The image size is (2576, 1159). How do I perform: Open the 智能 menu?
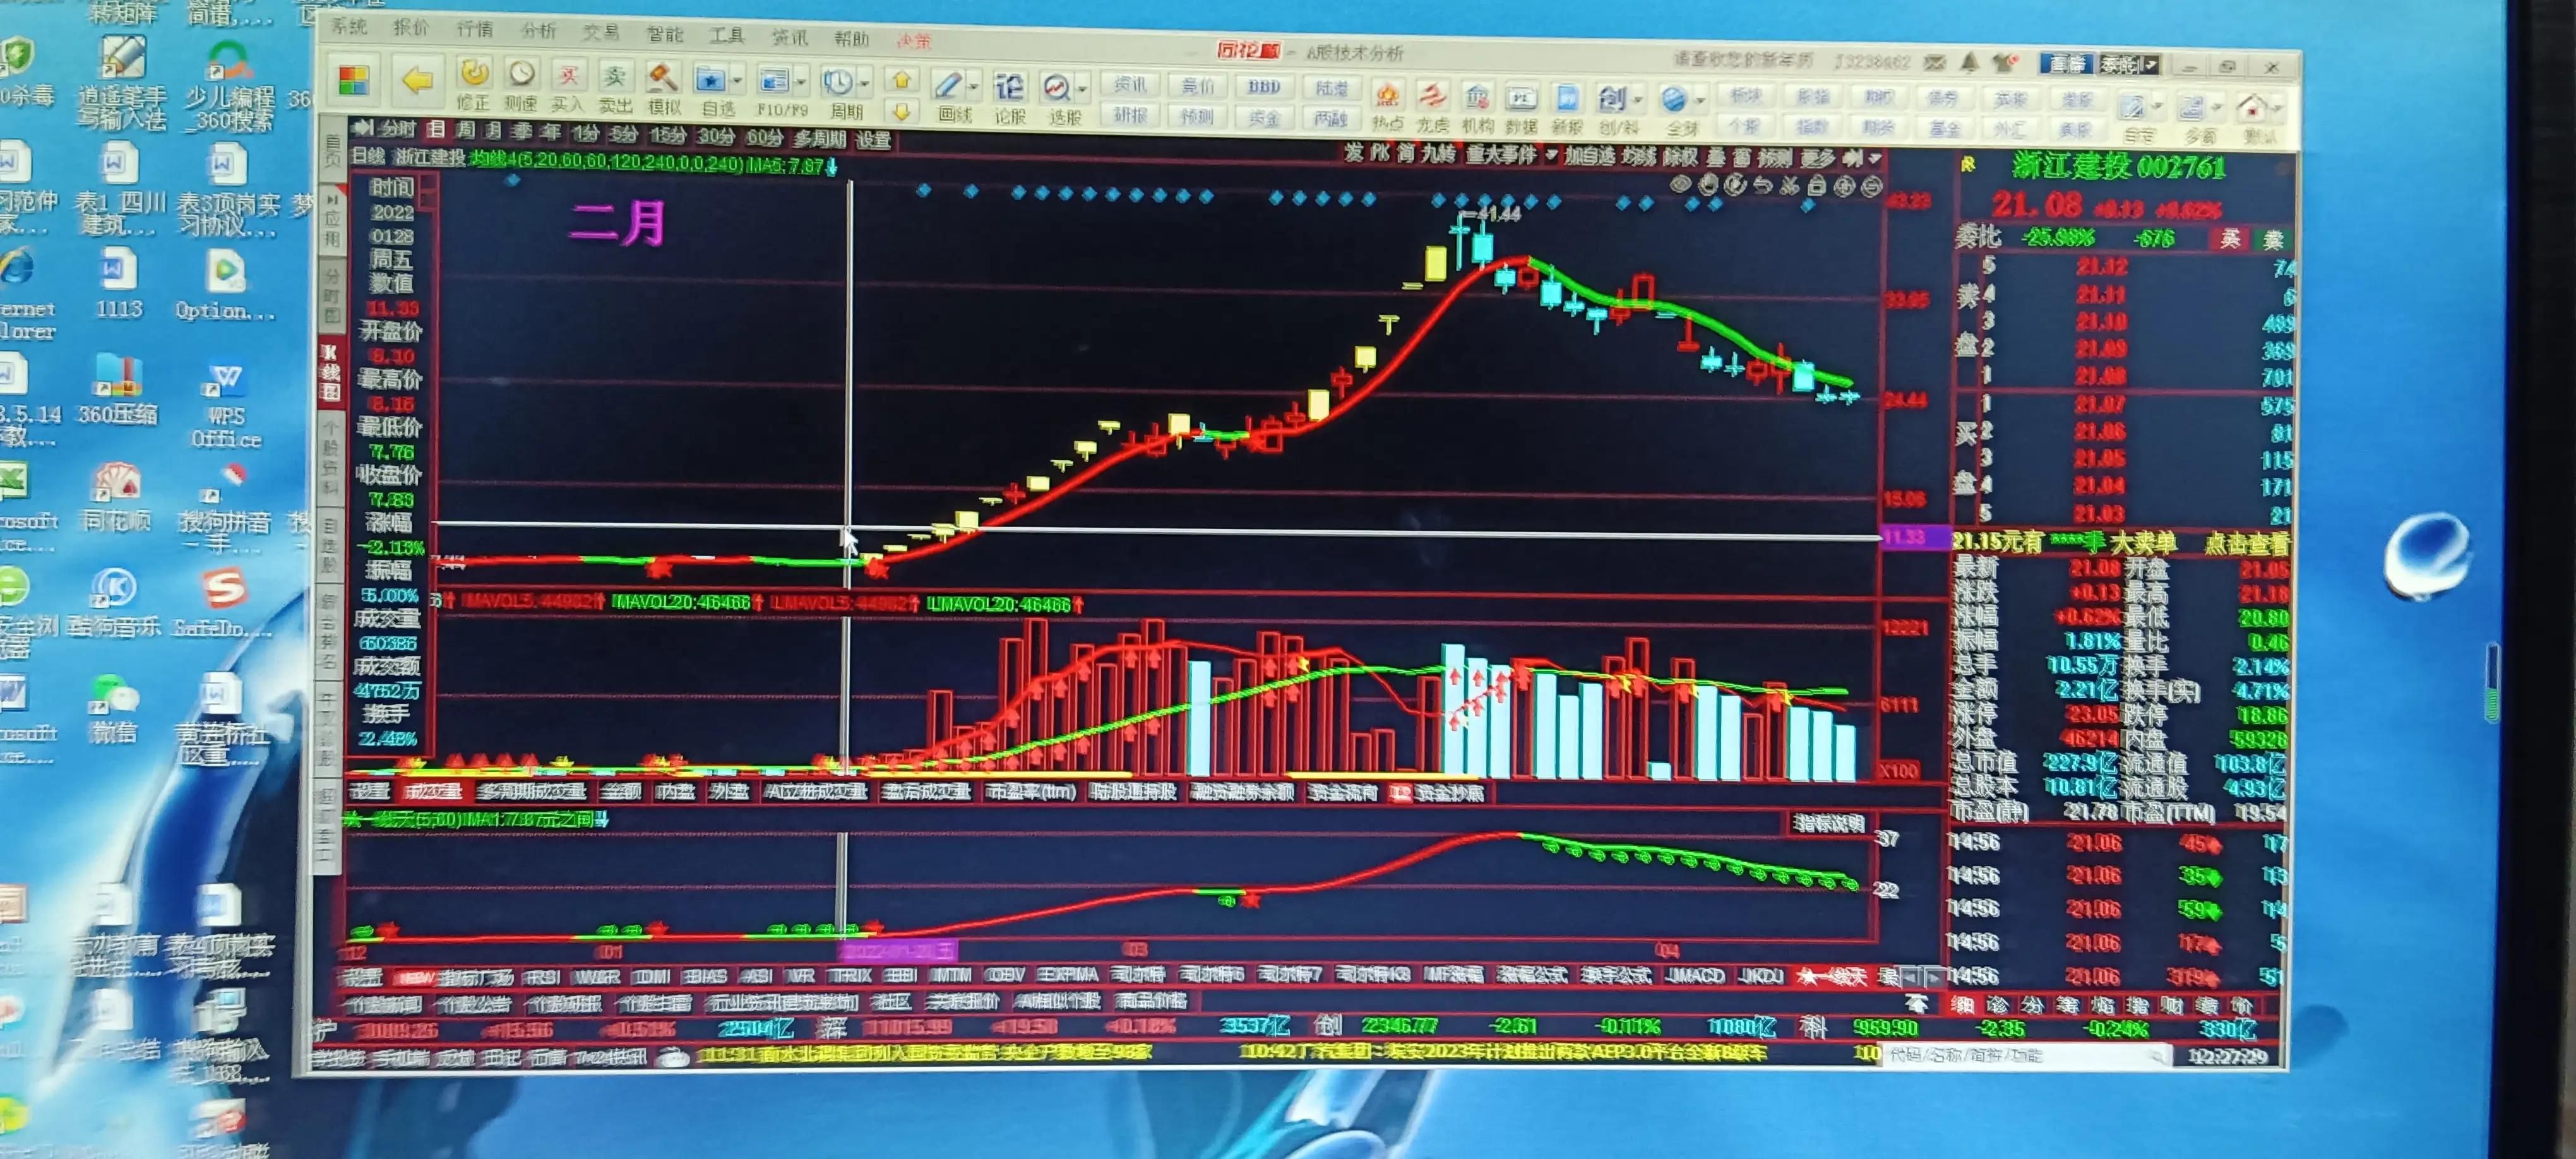coord(664,35)
